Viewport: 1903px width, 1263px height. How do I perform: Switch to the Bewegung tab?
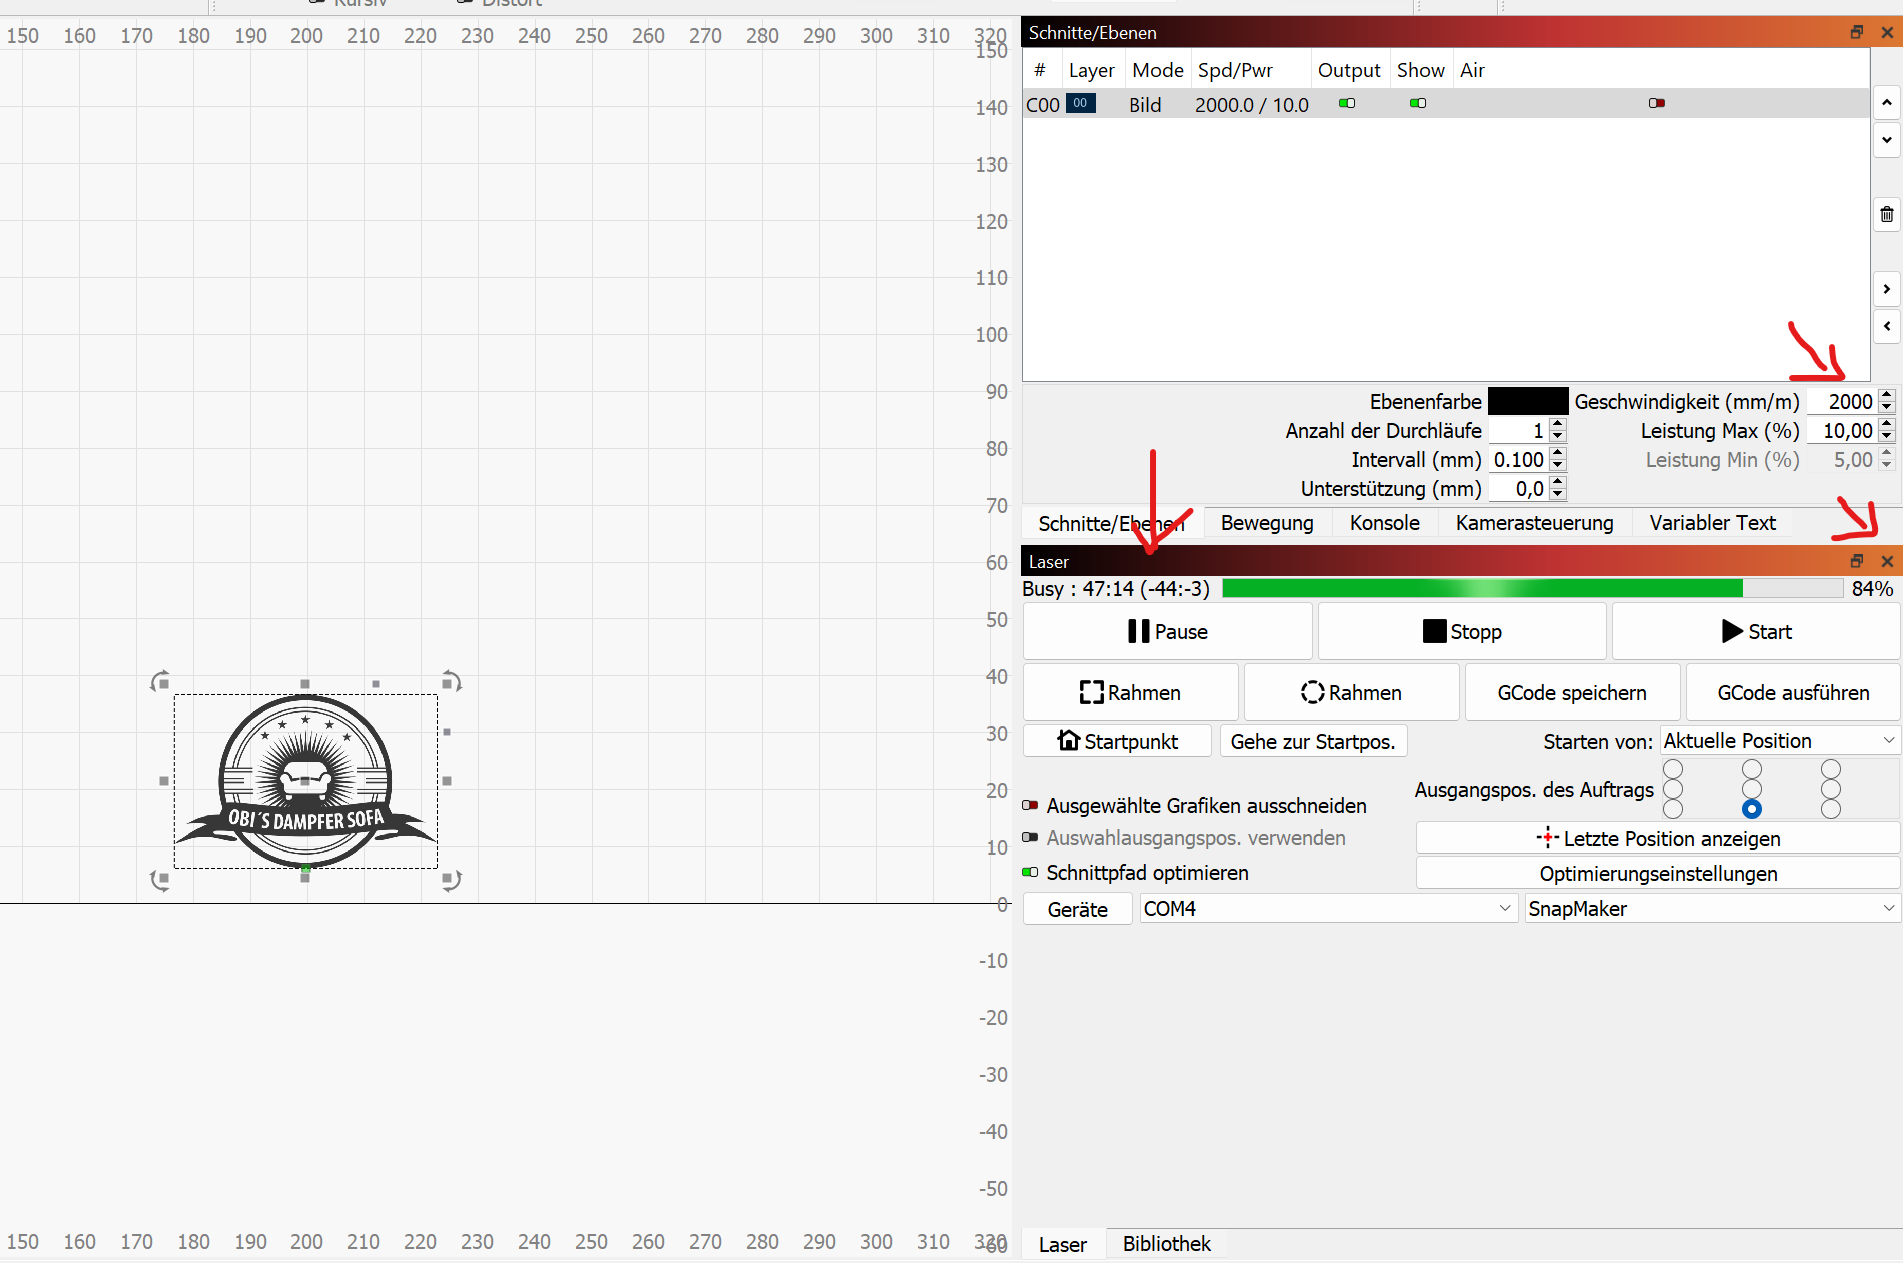tap(1267, 523)
